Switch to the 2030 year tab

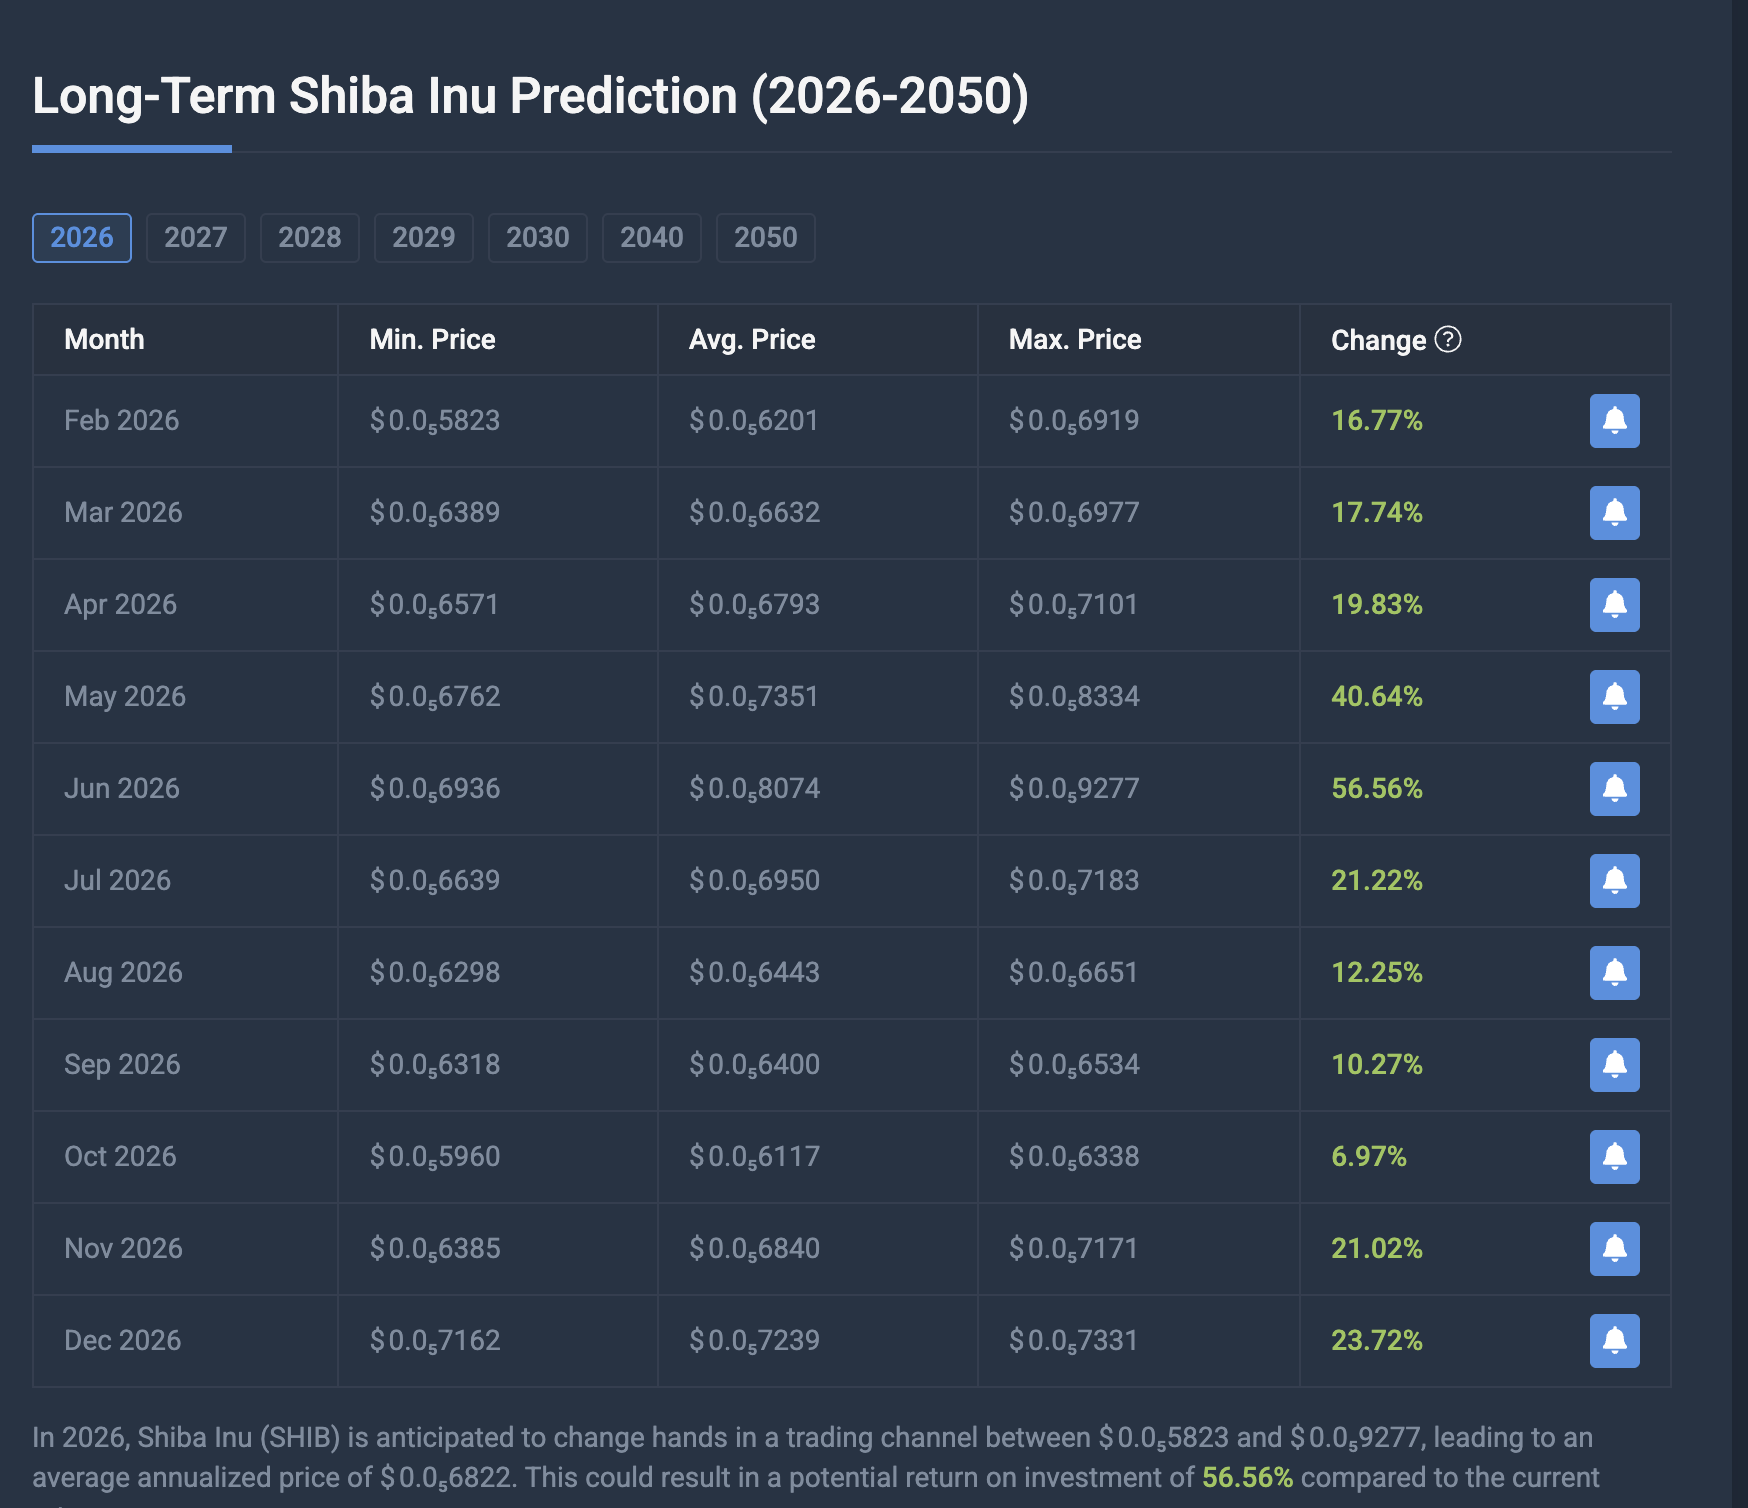tap(538, 238)
